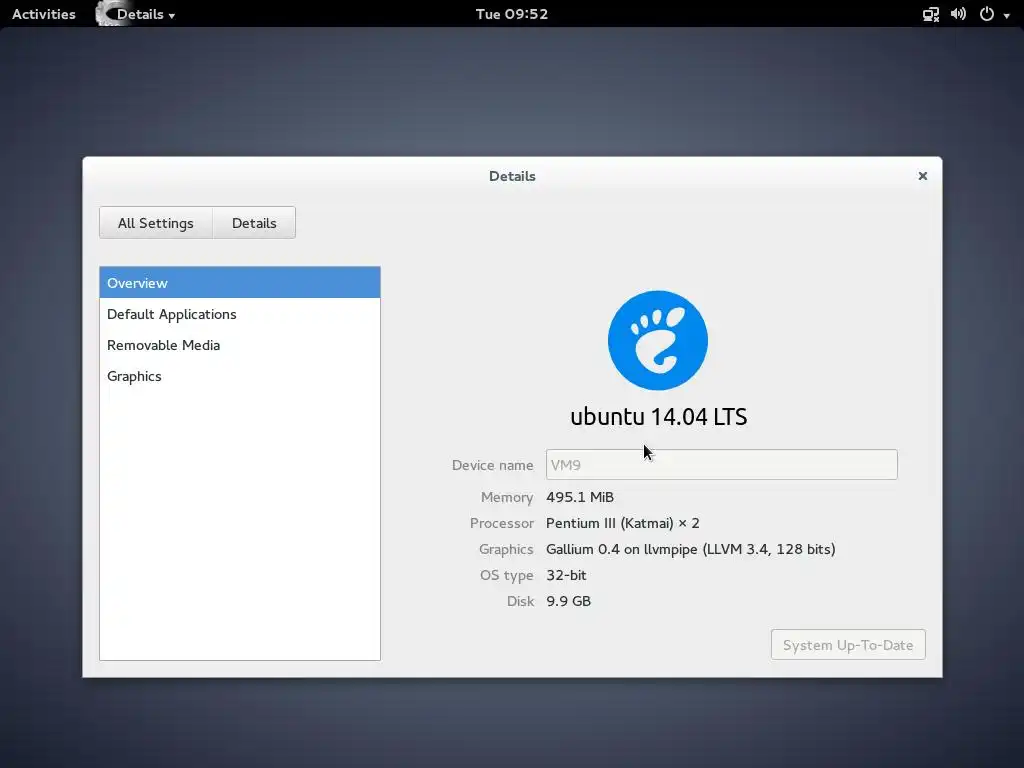Viewport: 1024px width, 768px height.
Task: Focus the Device name field
Action: point(722,464)
